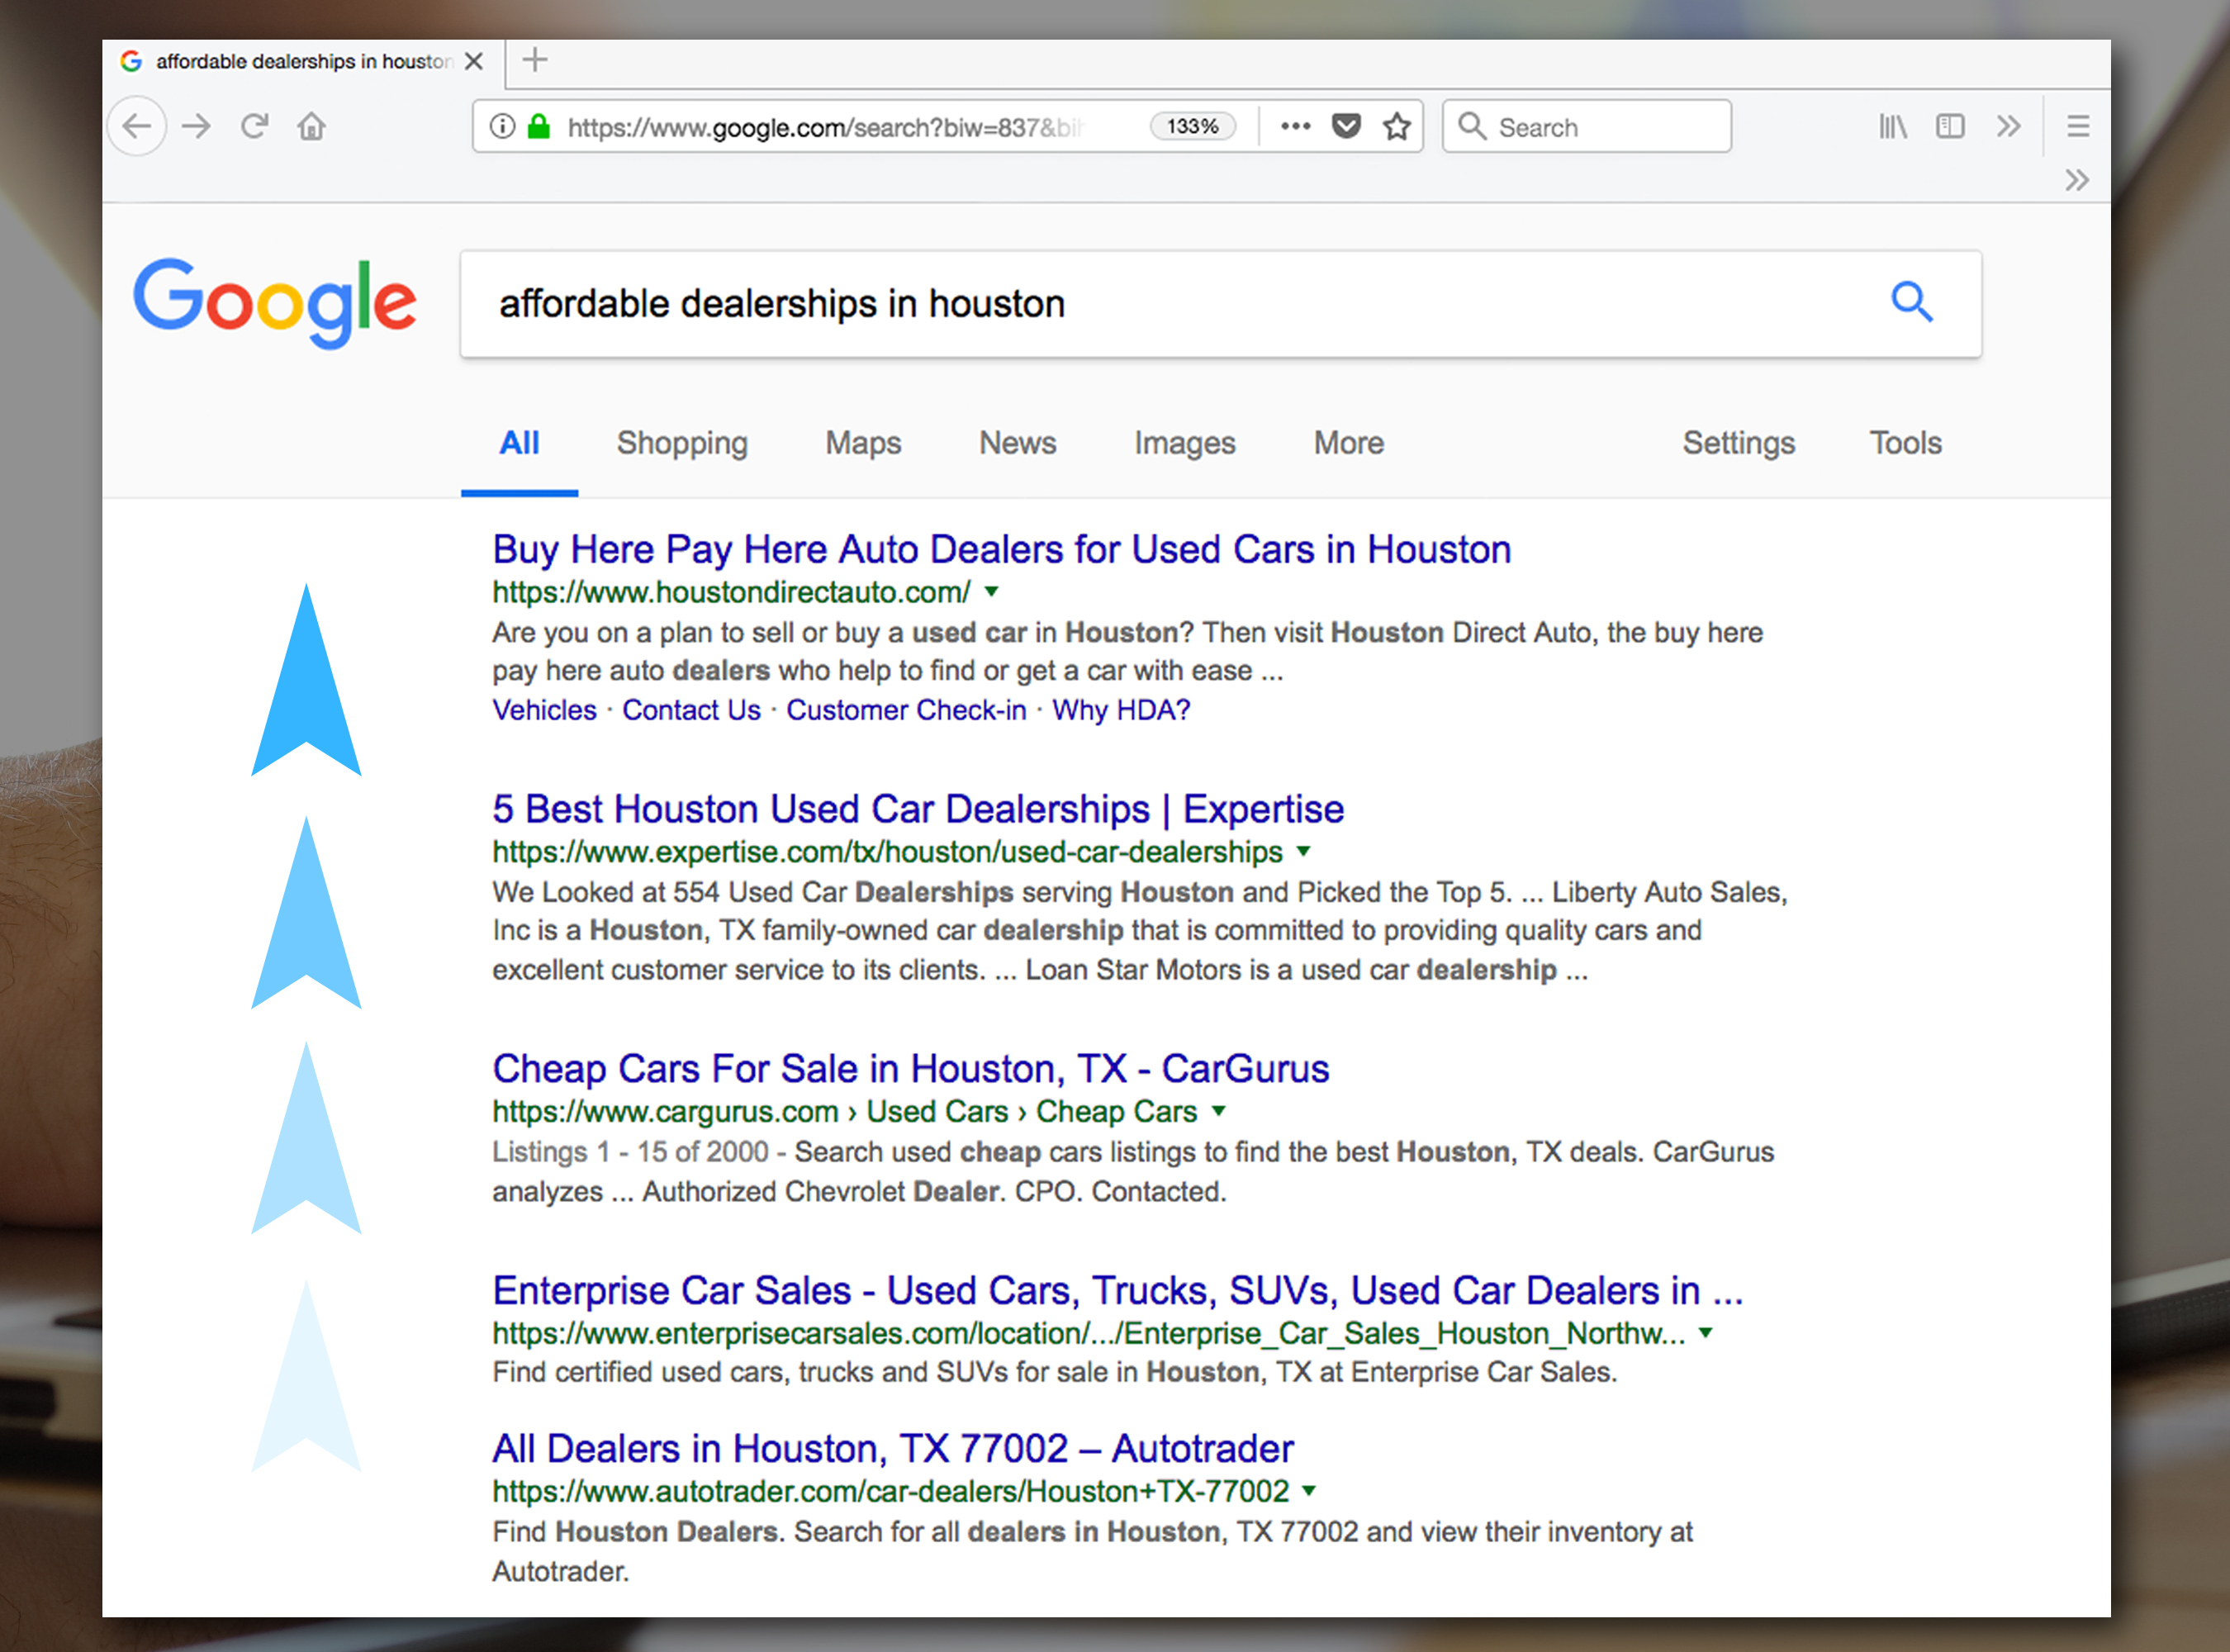The width and height of the screenshot is (2230, 1652).
Task: Save page to Pocket icon
Action: pos(1346,126)
